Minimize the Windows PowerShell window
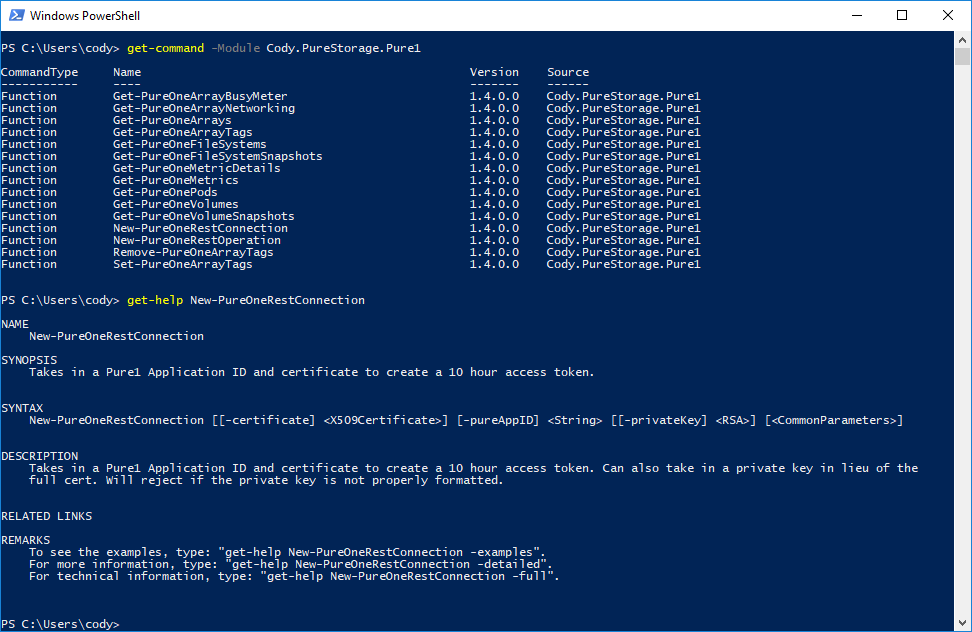This screenshot has width=972, height=632. coord(857,15)
